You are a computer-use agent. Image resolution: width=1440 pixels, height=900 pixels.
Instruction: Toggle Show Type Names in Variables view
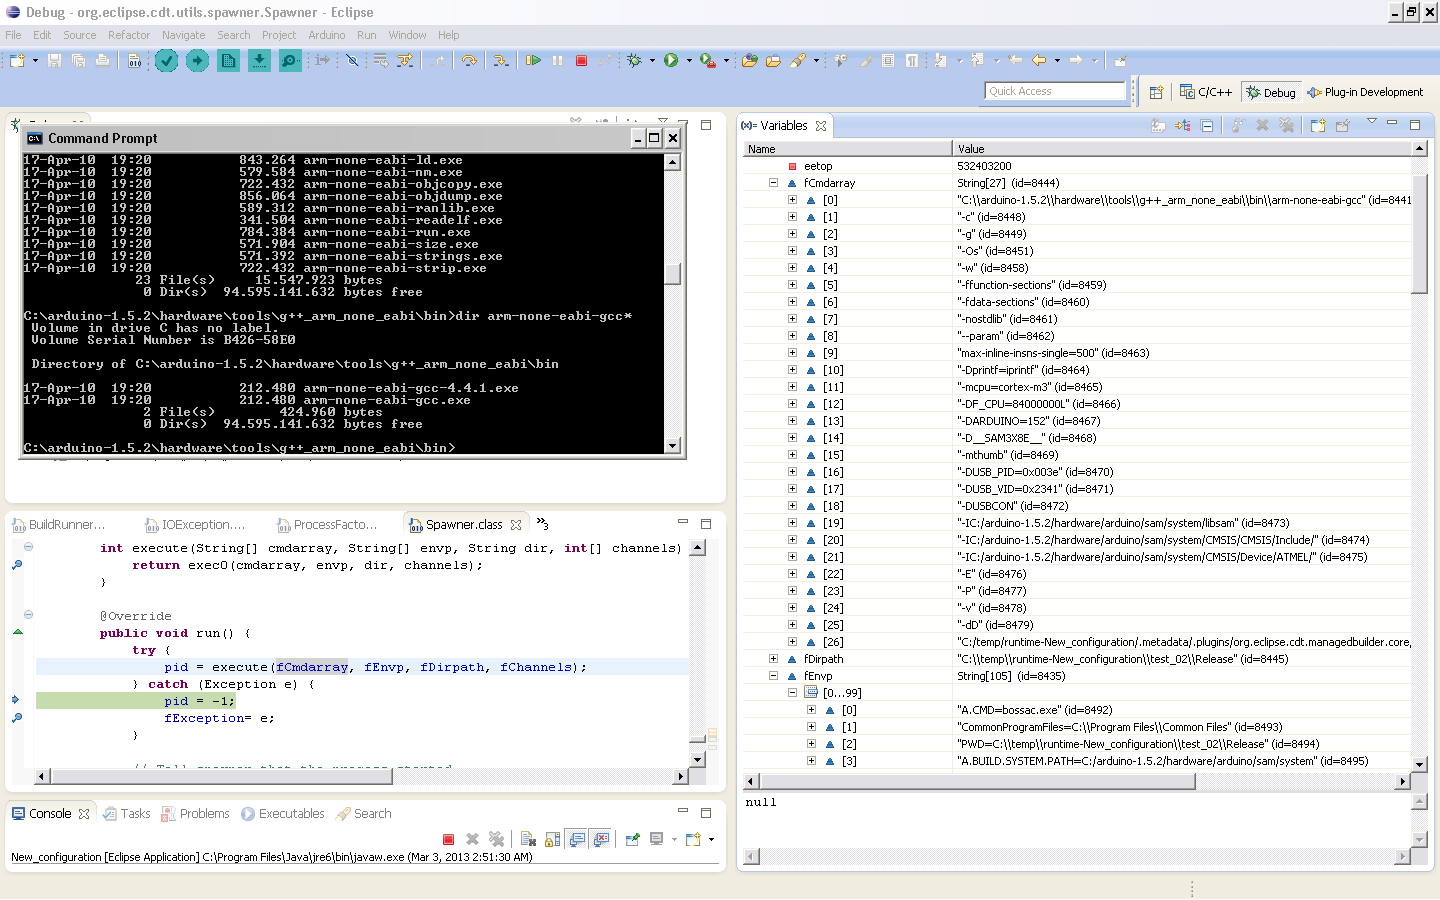[x=1158, y=126]
